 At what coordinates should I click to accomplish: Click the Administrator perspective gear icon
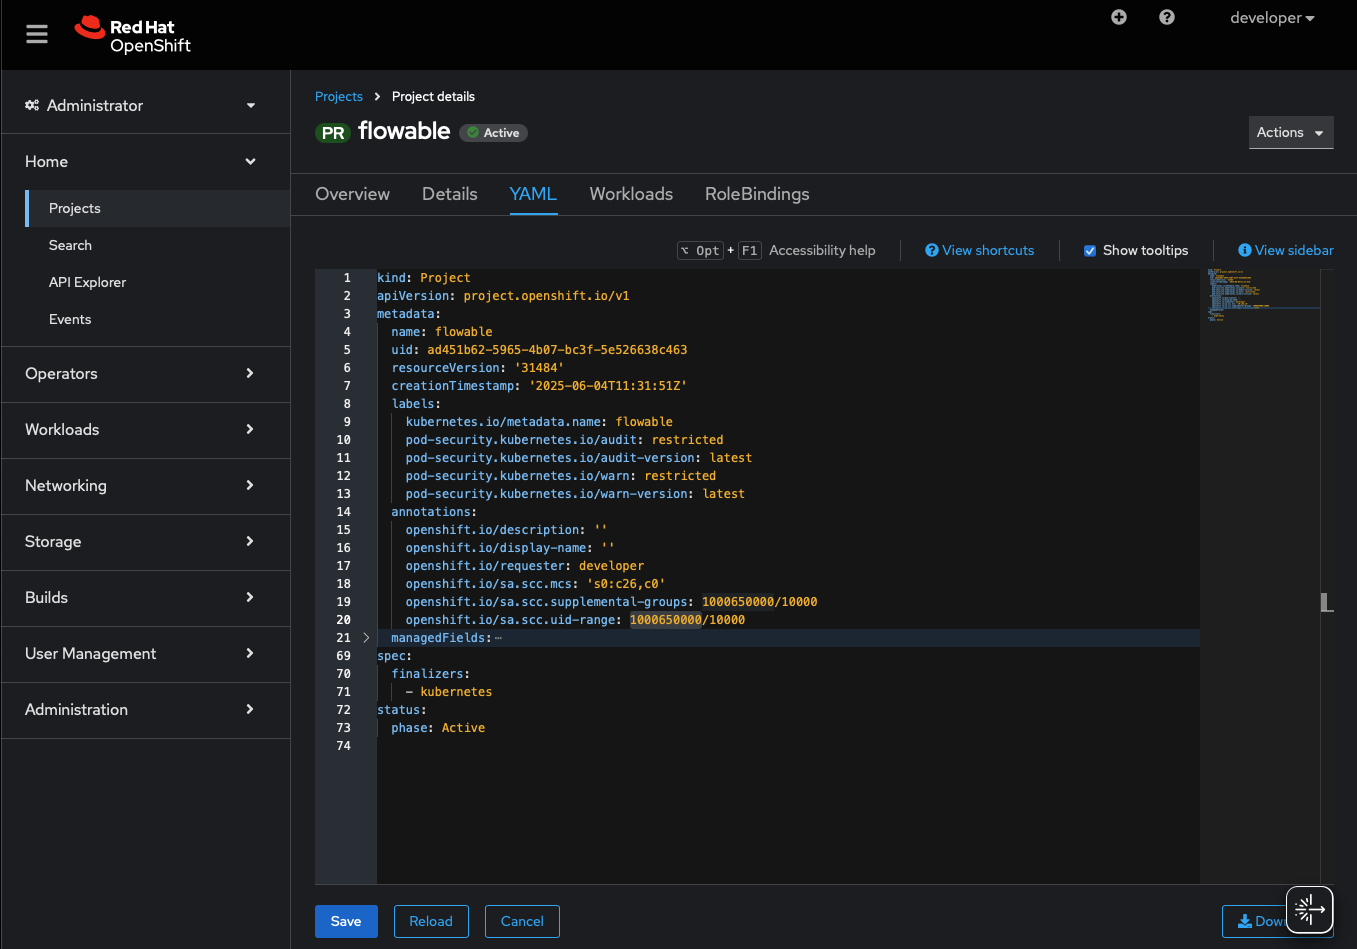click(31, 105)
